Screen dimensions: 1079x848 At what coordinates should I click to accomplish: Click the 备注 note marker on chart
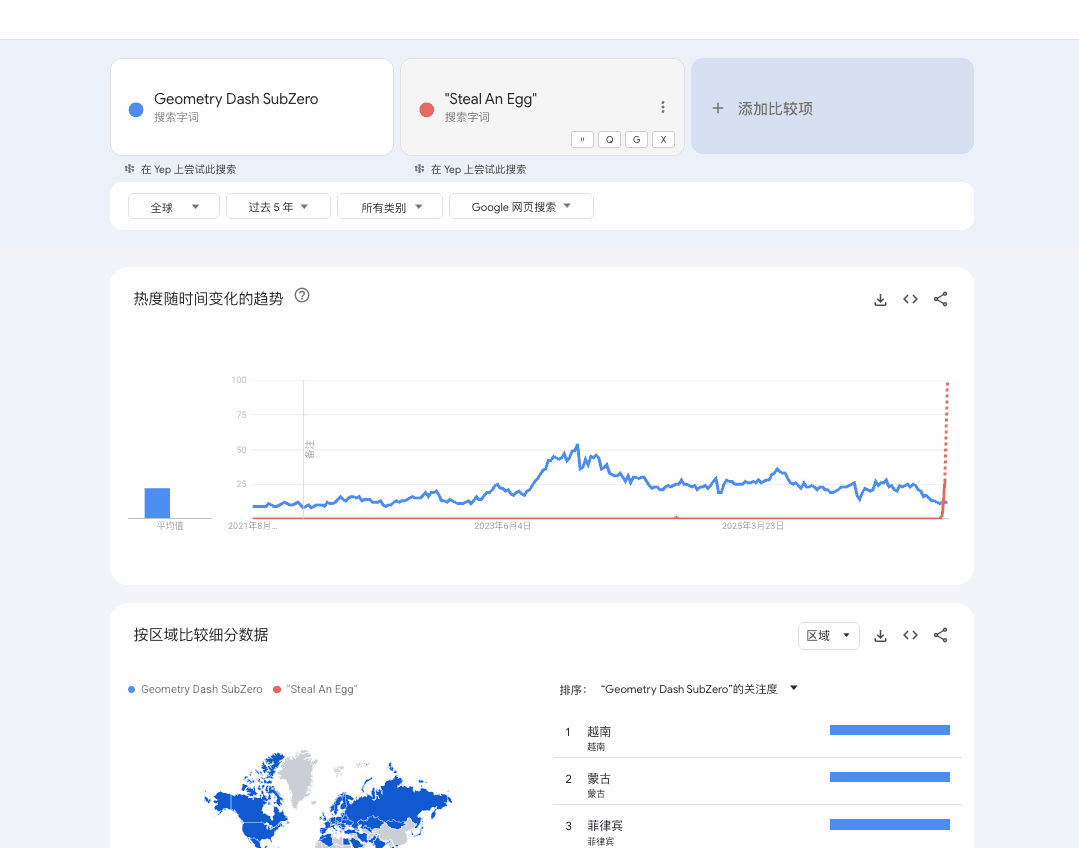(x=310, y=449)
